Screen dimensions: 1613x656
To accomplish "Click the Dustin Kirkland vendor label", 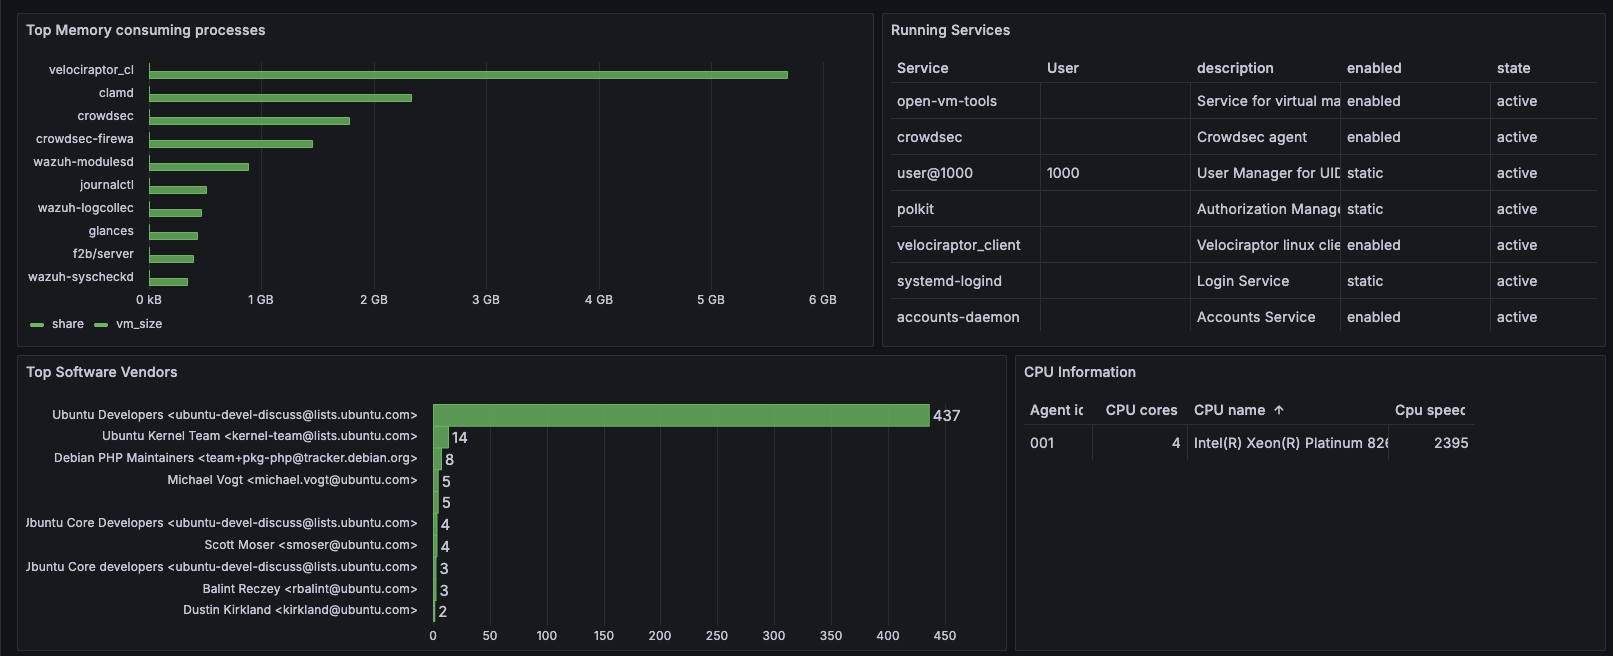I will coord(300,610).
